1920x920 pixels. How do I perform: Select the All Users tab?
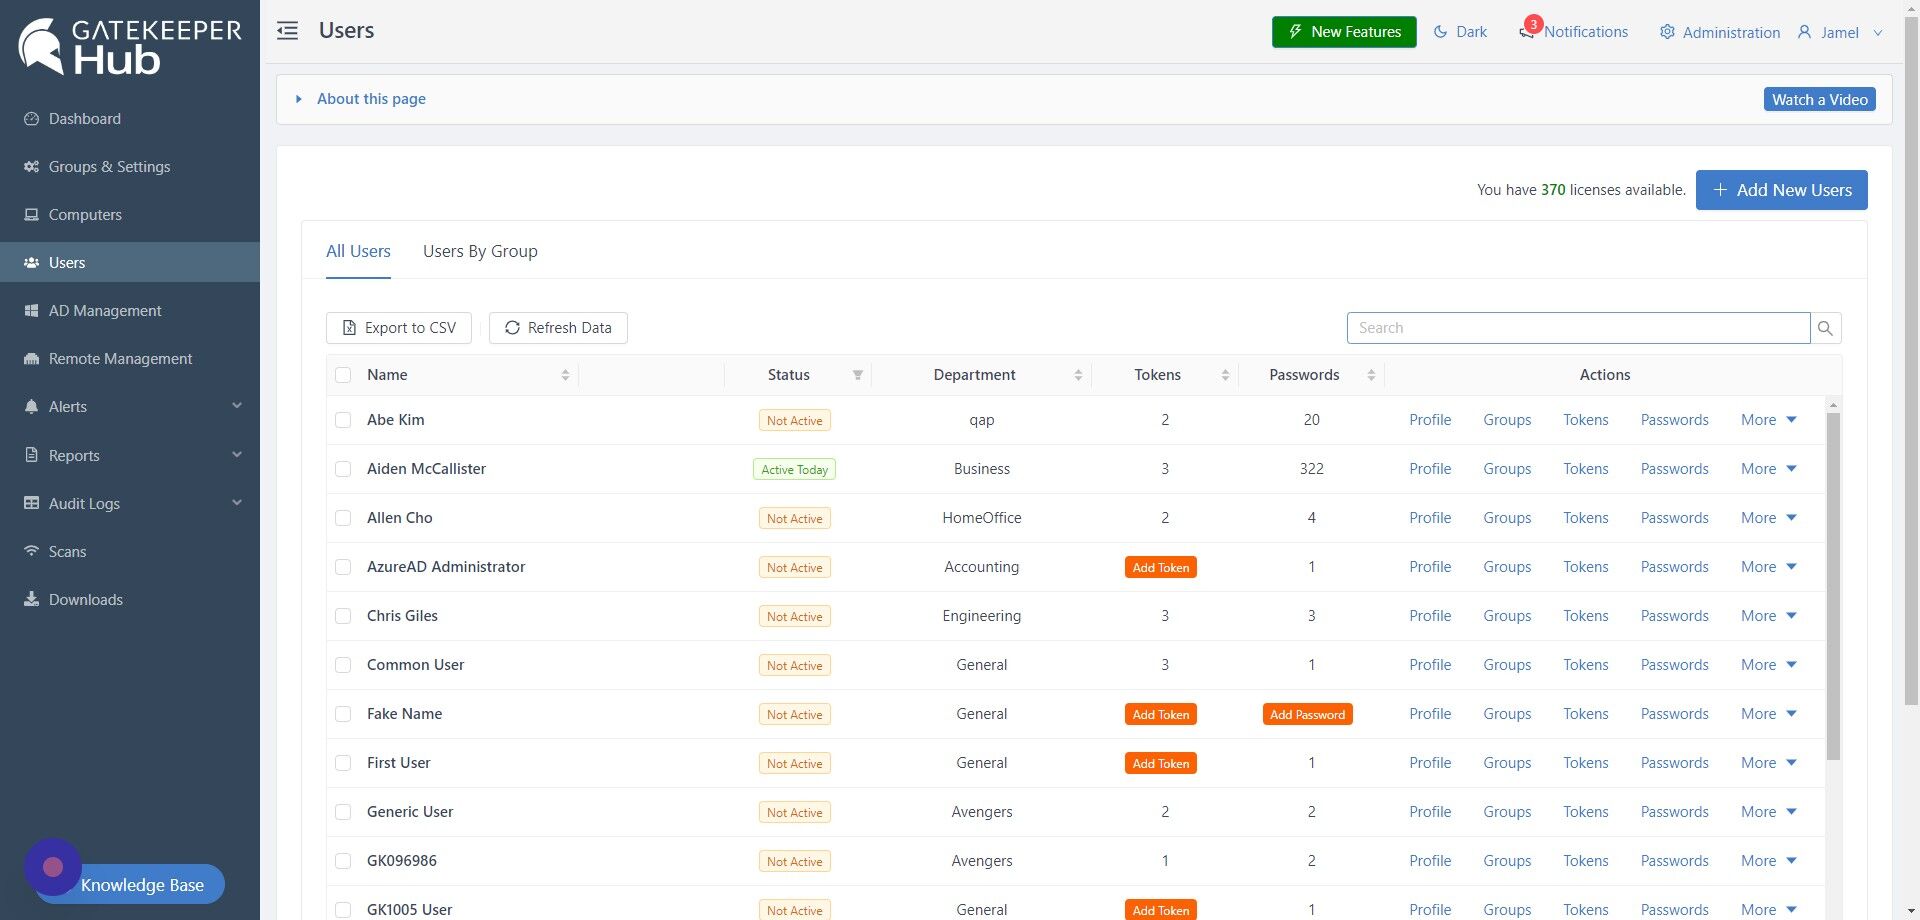[x=358, y=251]
